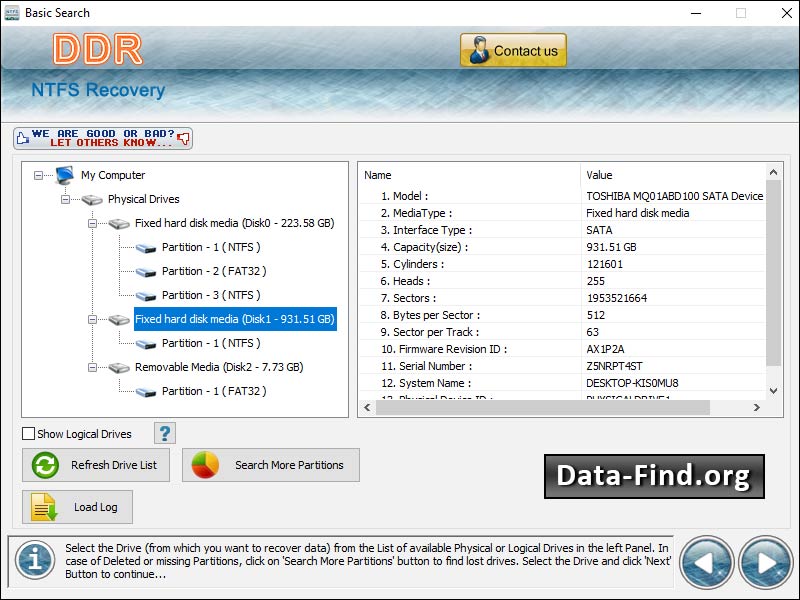Click the Removable Media Disk2 drive icon
This screenshot has width=800, height=600.
click(120, 367)
